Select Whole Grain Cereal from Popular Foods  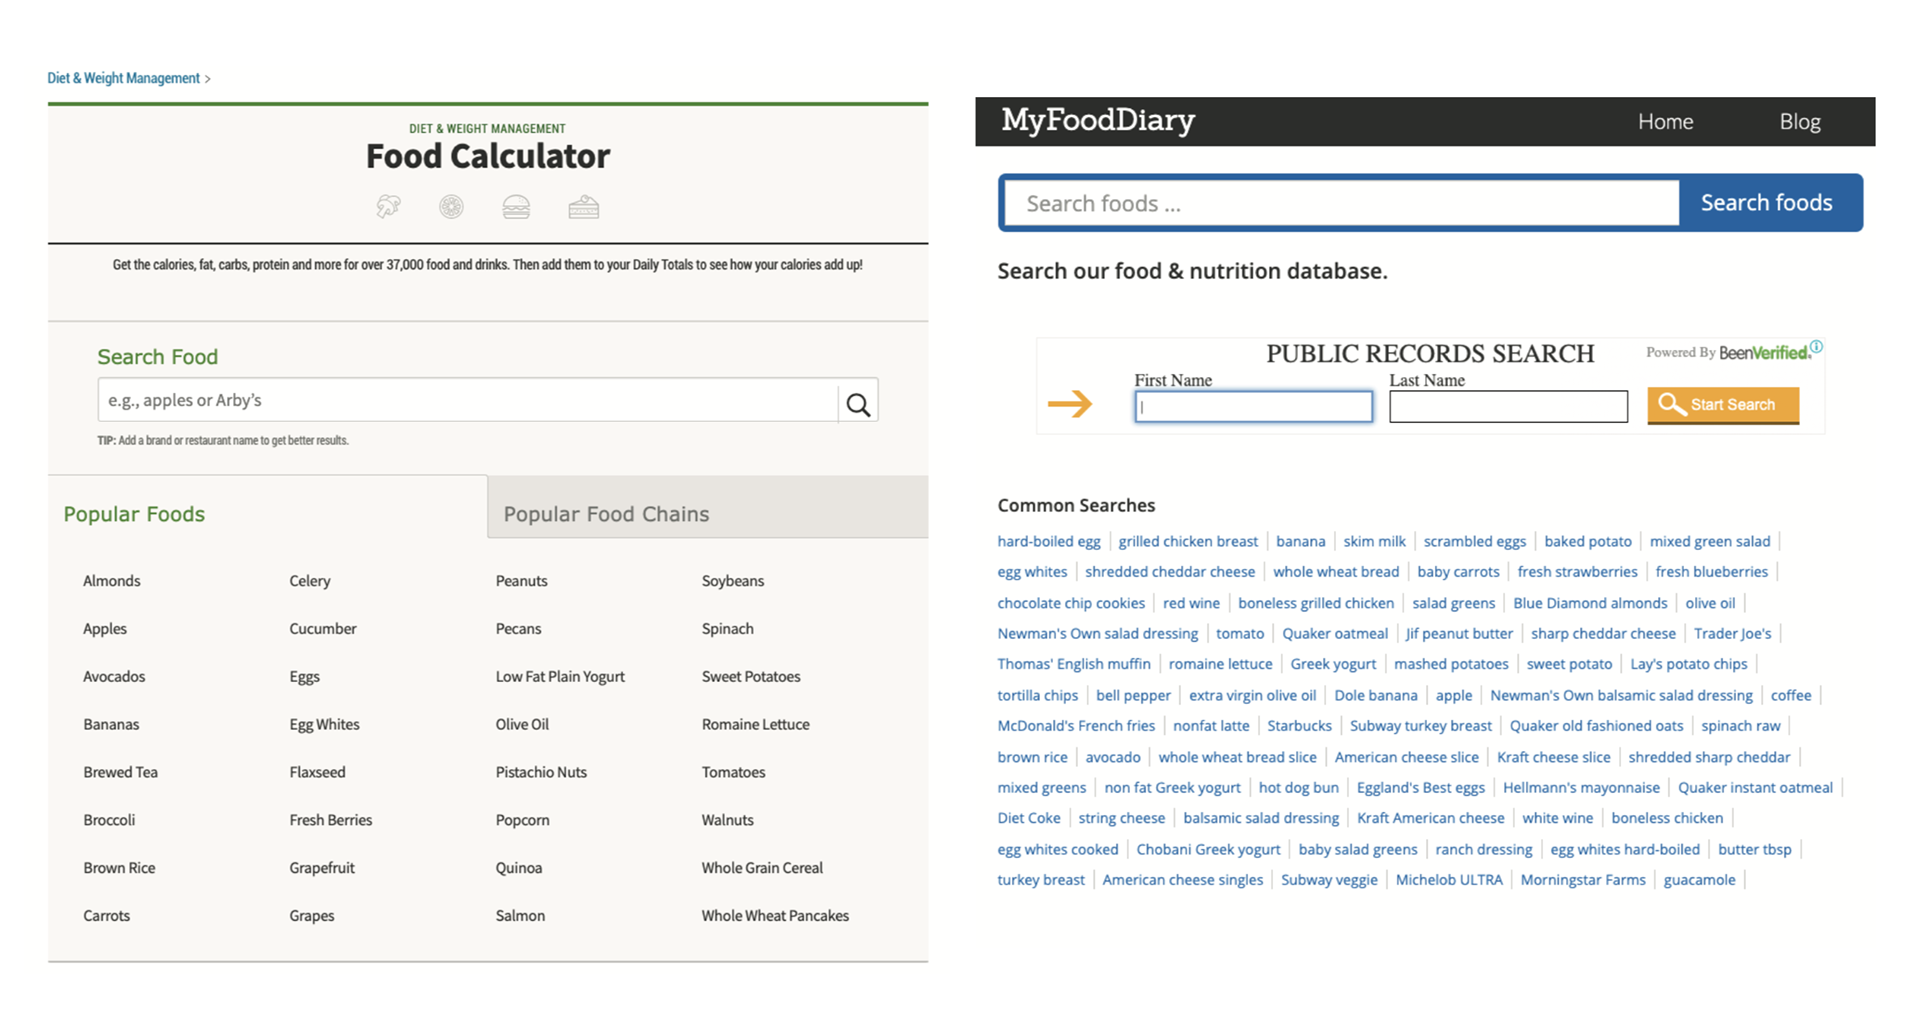point(762,868)
